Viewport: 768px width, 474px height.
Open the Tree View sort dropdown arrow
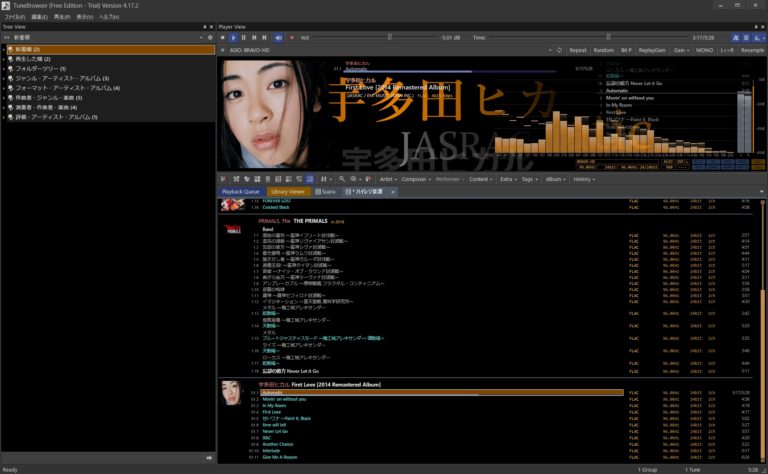point(201,37)
